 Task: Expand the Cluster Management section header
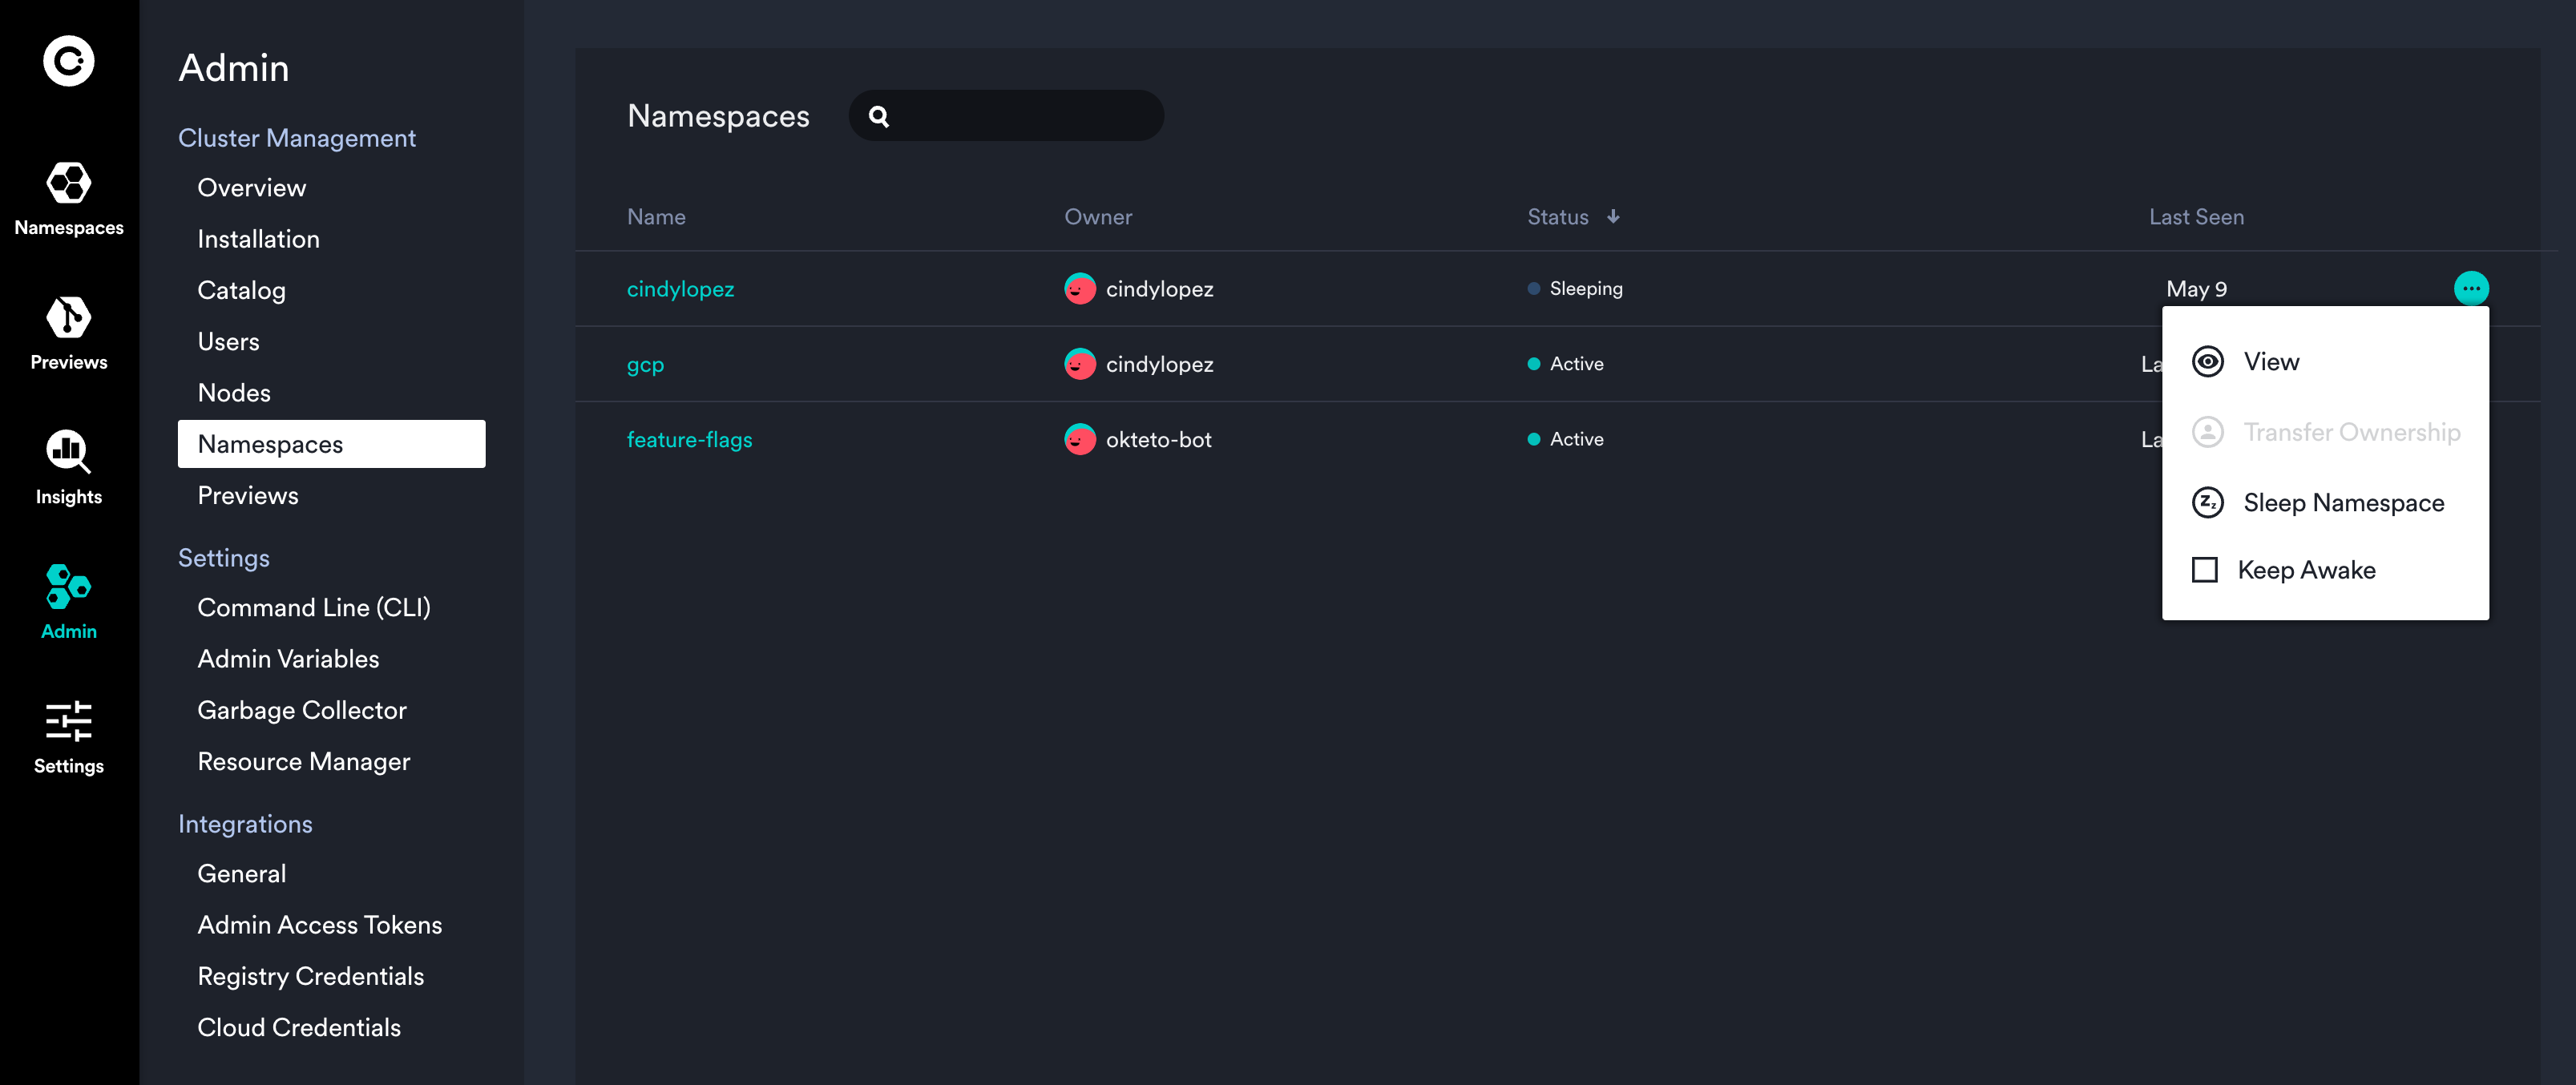click(297, 138)
